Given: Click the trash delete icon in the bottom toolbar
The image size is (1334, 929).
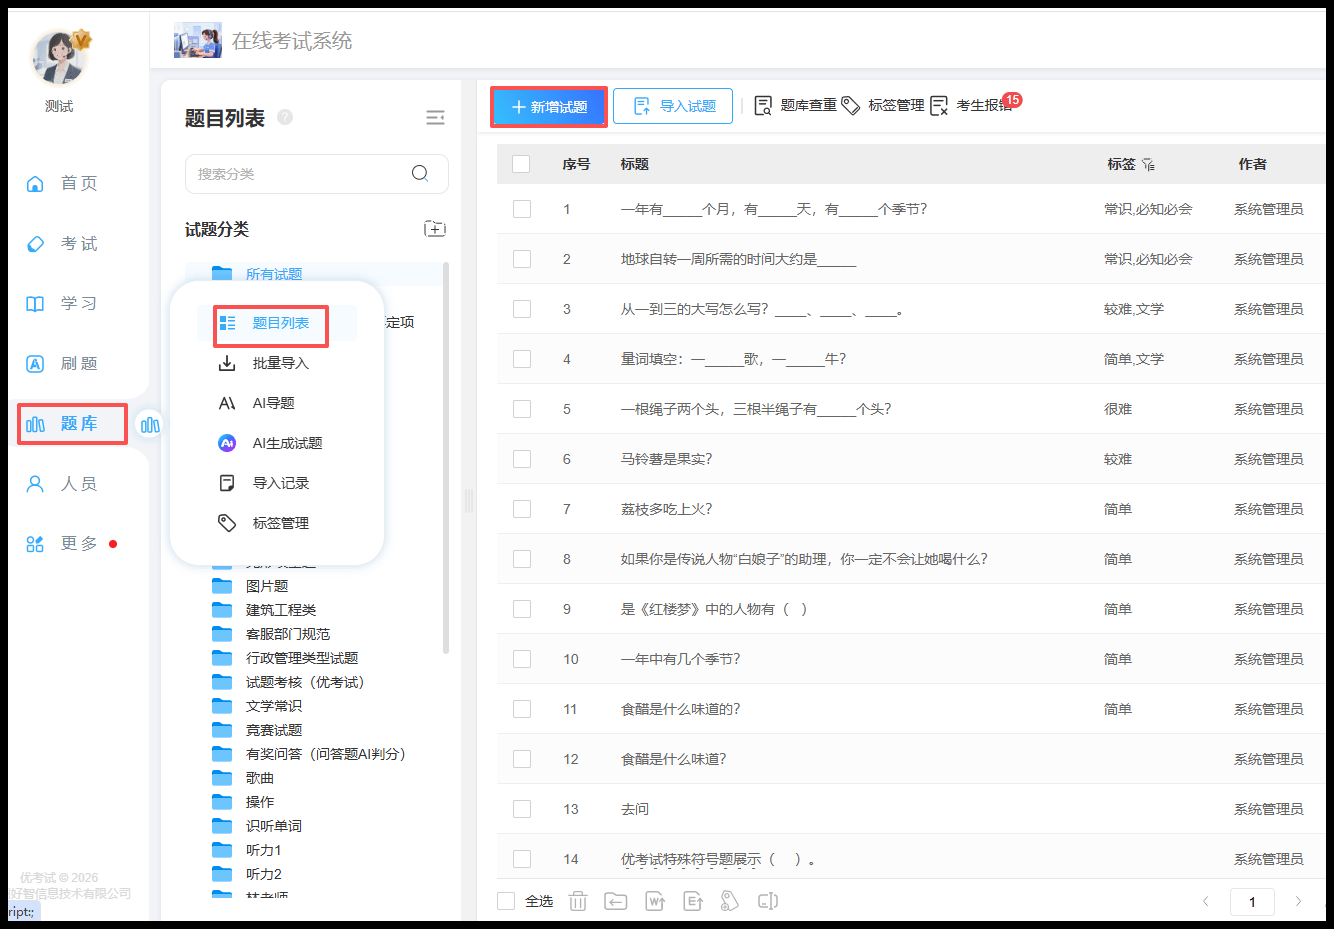Looking at the screenshot, I should [578, 901].
